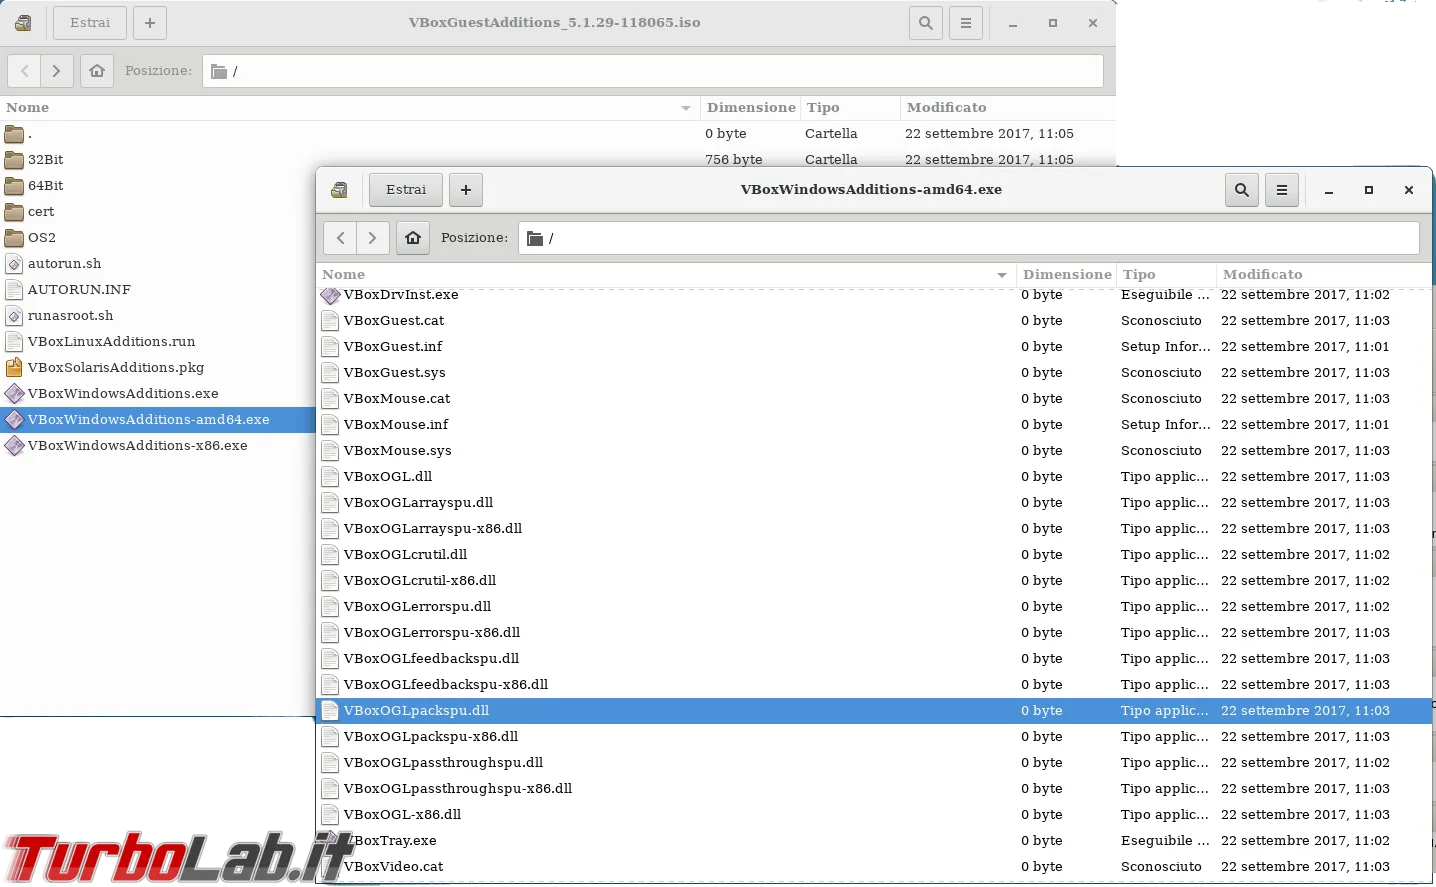Go to home location in front window
The image size is (1436, 887).
click(x=412, y=238)
